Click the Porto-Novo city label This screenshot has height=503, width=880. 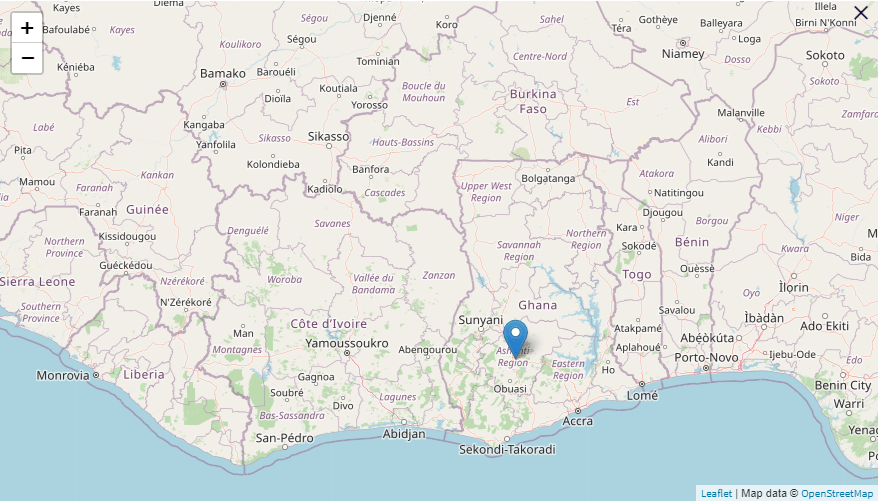(x=706, y=357)
